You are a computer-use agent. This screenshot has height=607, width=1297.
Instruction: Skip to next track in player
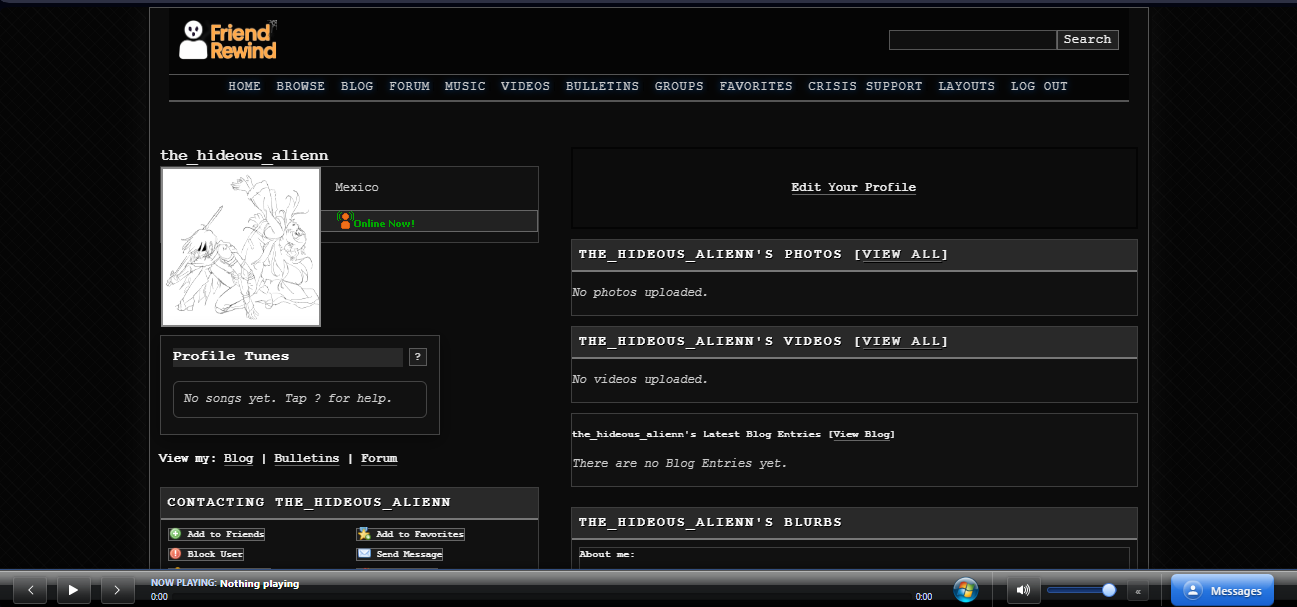(x=117, y=590)
